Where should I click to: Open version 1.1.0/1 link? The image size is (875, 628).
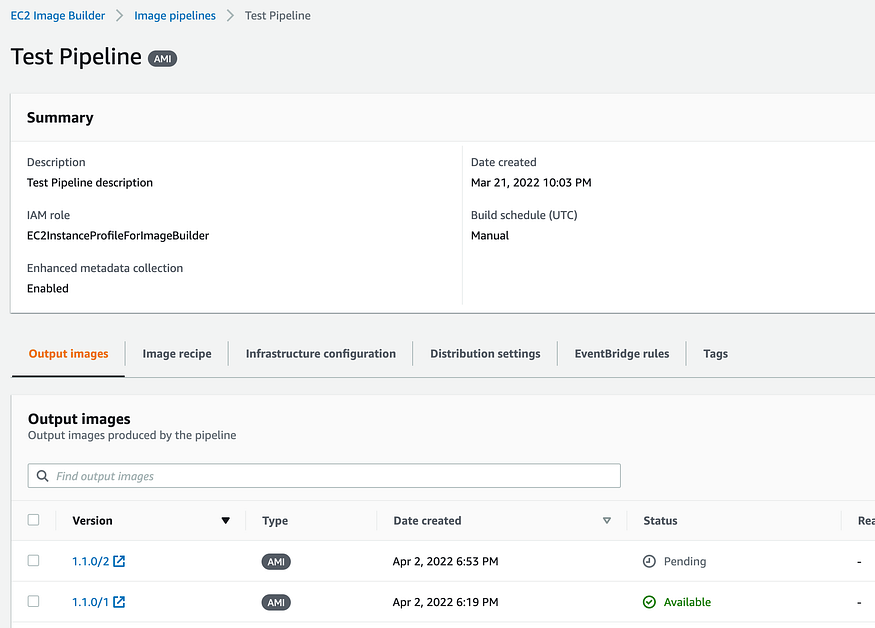point(90,602)
